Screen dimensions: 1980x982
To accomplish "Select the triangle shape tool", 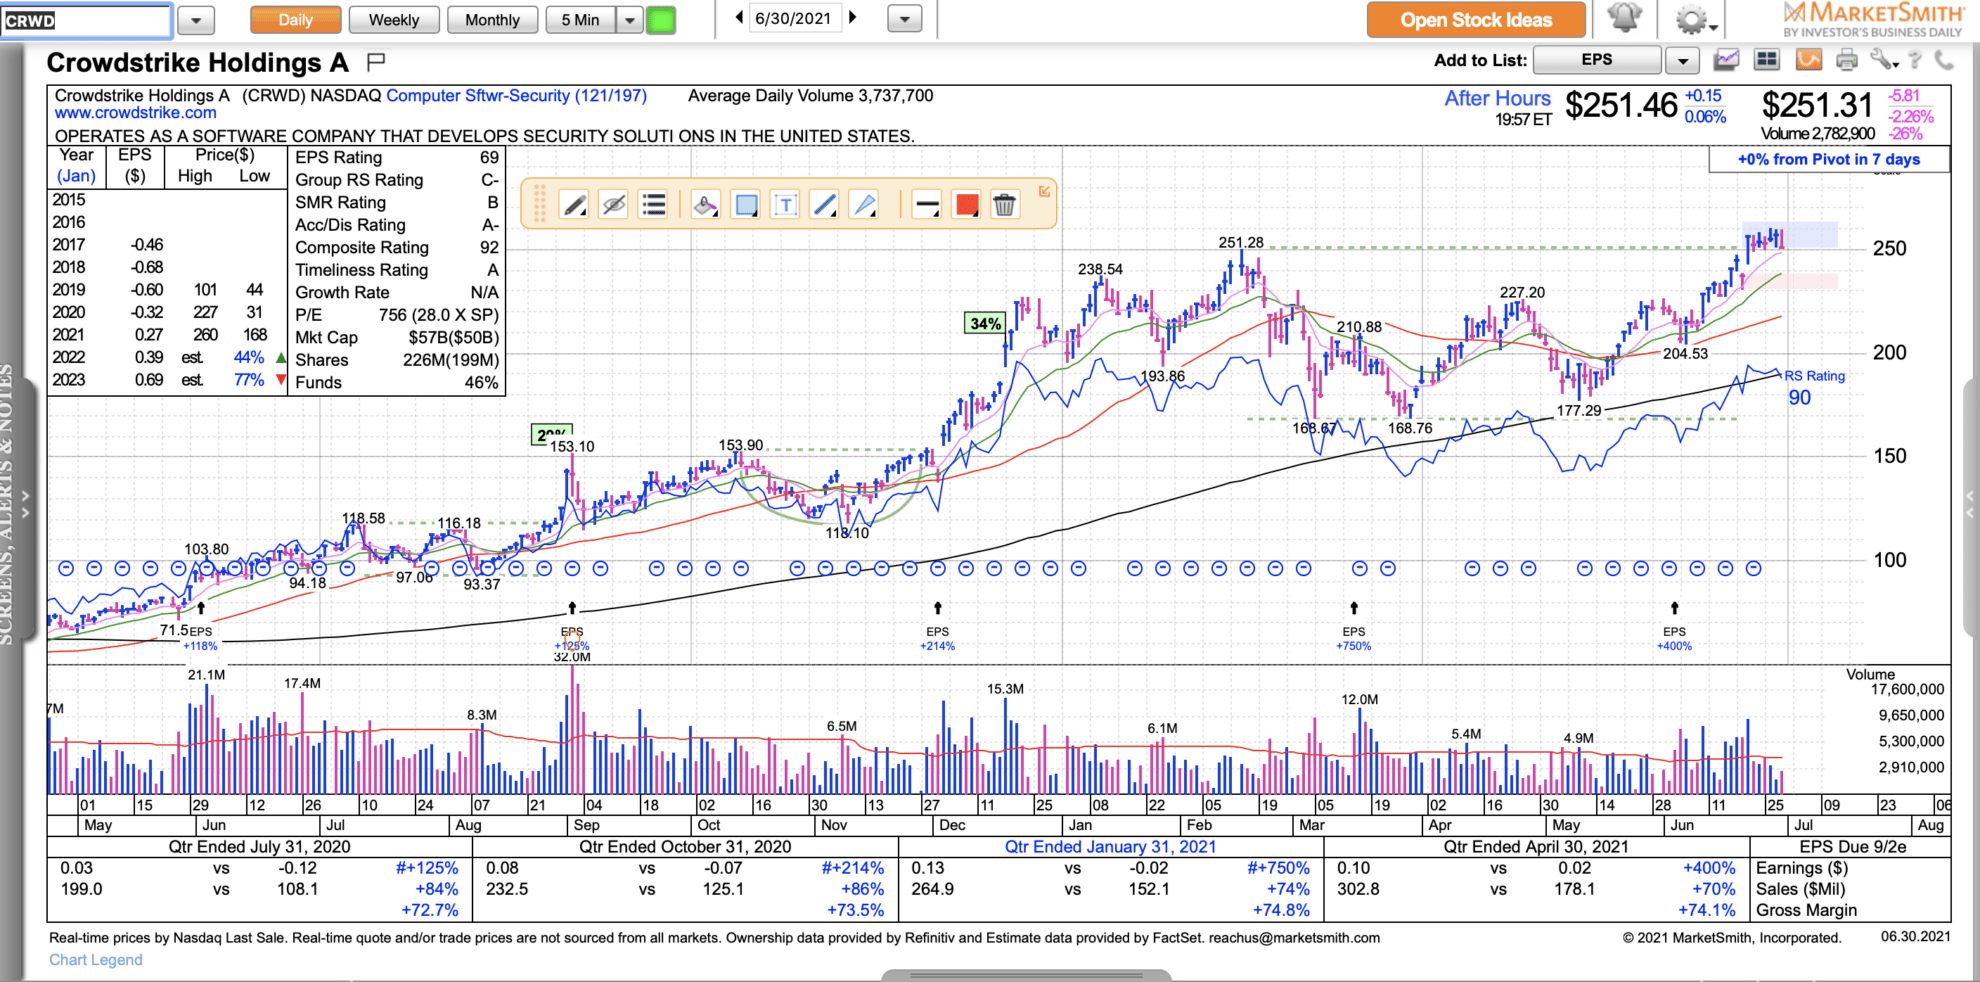I will click(864, 205).
